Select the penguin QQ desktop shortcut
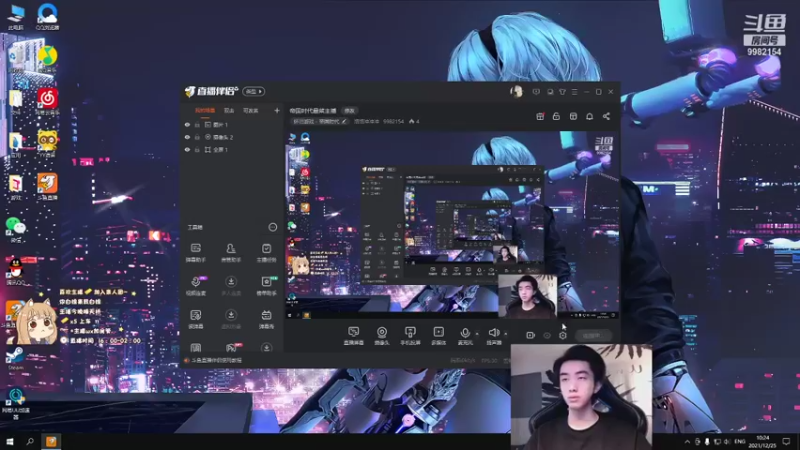 pos(16,271)
